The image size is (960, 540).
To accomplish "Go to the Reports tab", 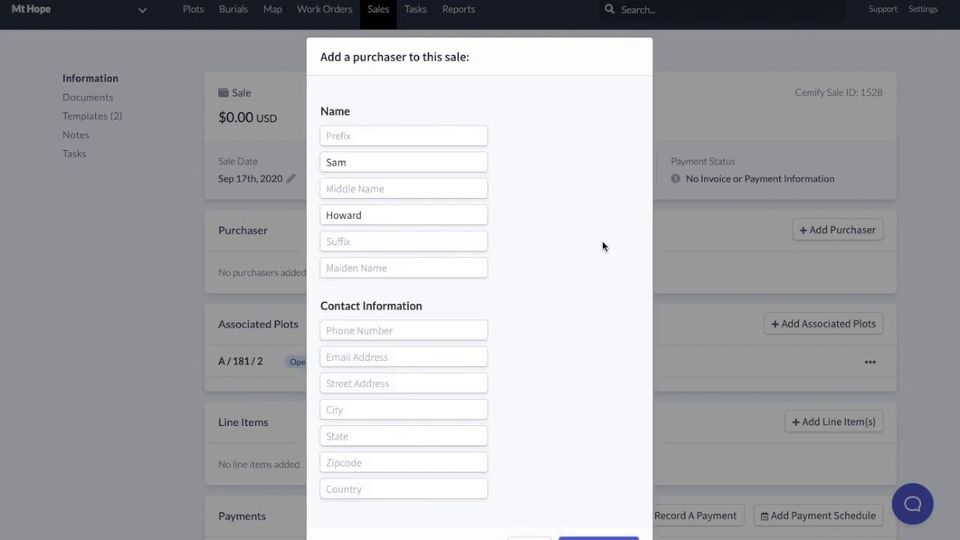I will (458, 10).
